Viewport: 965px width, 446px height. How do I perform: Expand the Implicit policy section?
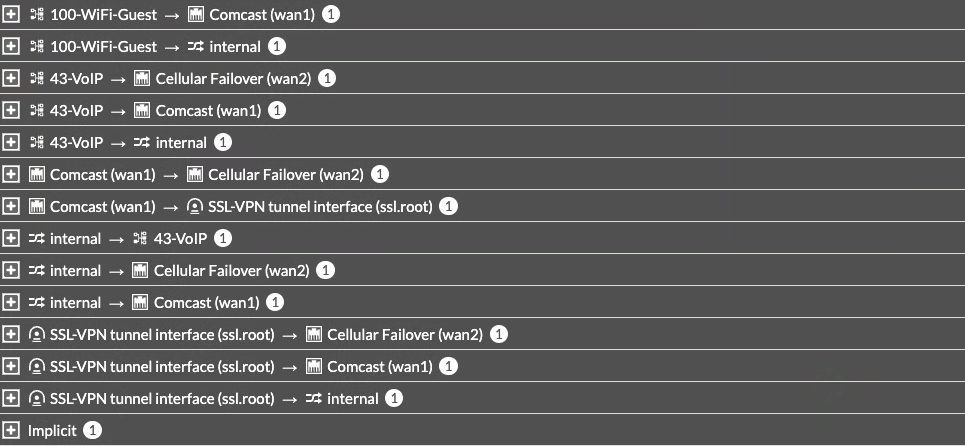(12, 431)
